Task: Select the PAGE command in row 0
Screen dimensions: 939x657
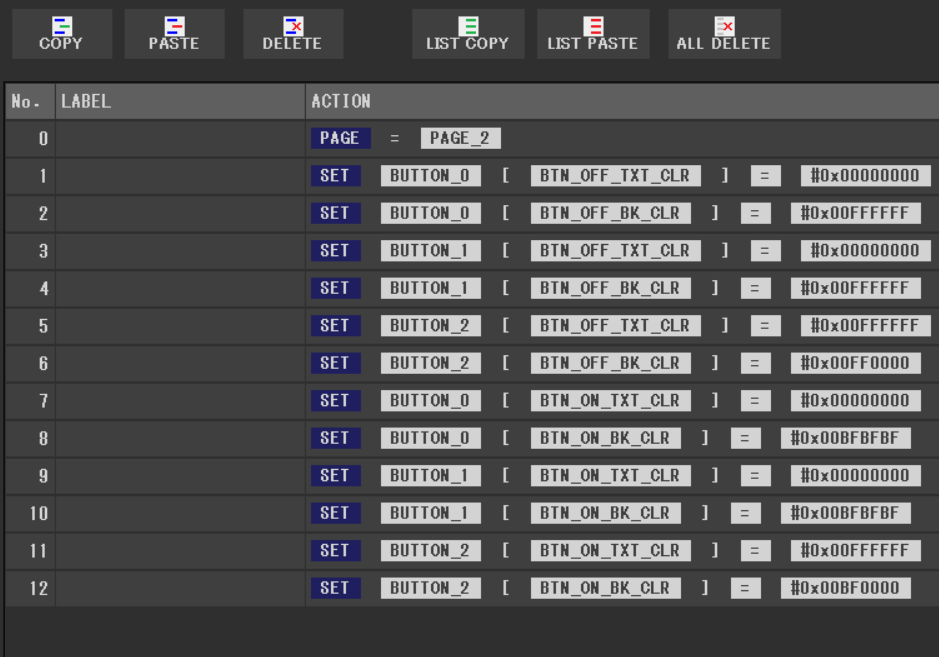Action: [x=340, y=139]
